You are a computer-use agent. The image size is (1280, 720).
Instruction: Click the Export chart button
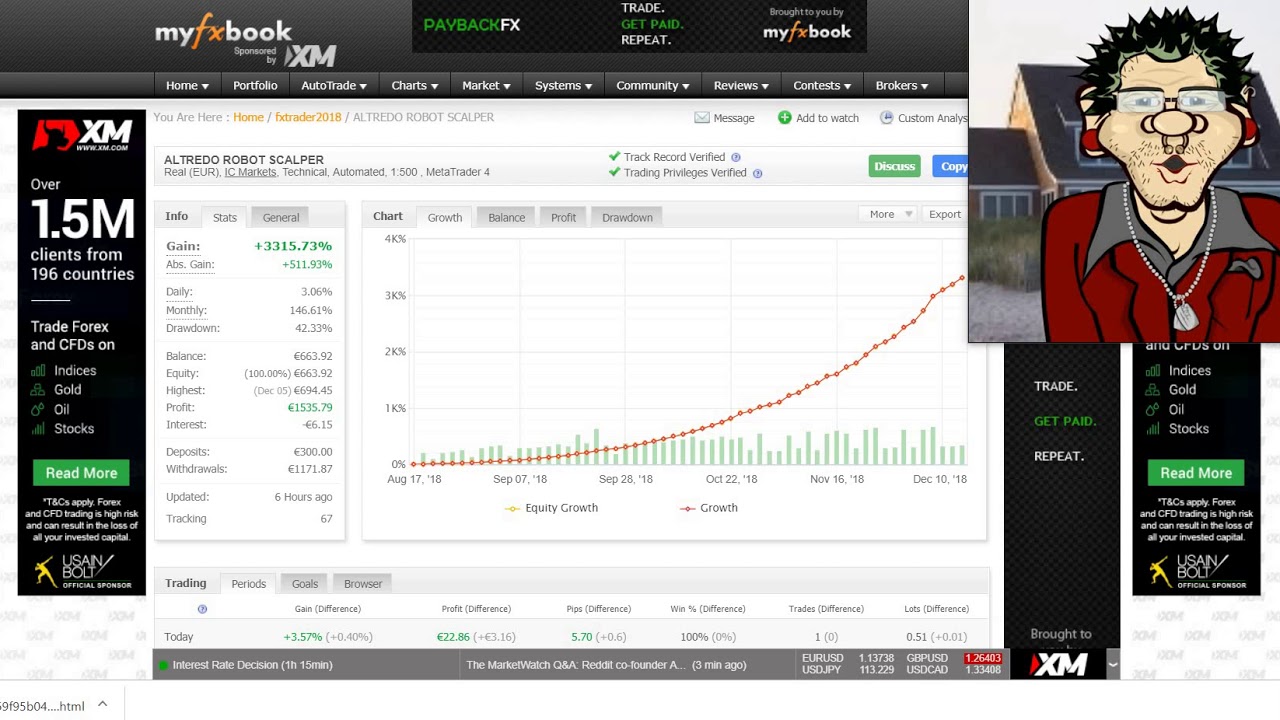[944, 214]
